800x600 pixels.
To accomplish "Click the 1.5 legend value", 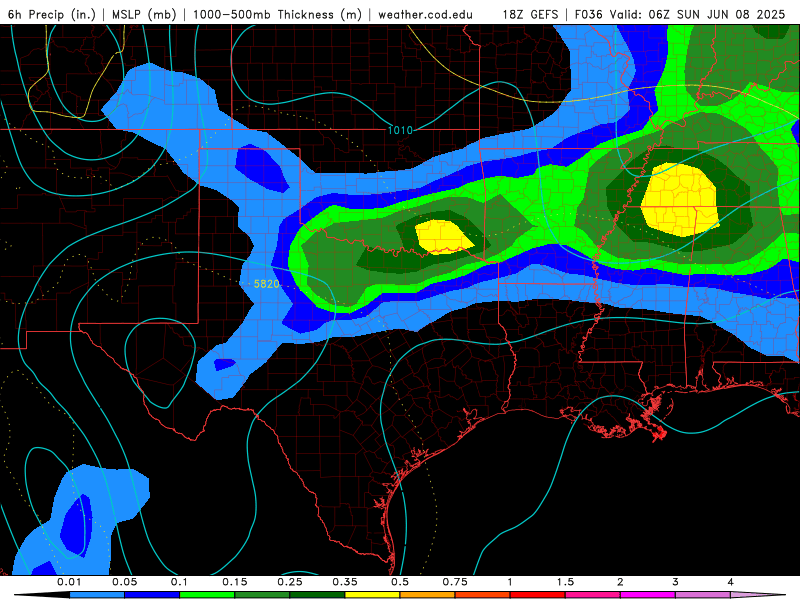I will (565, 582).
